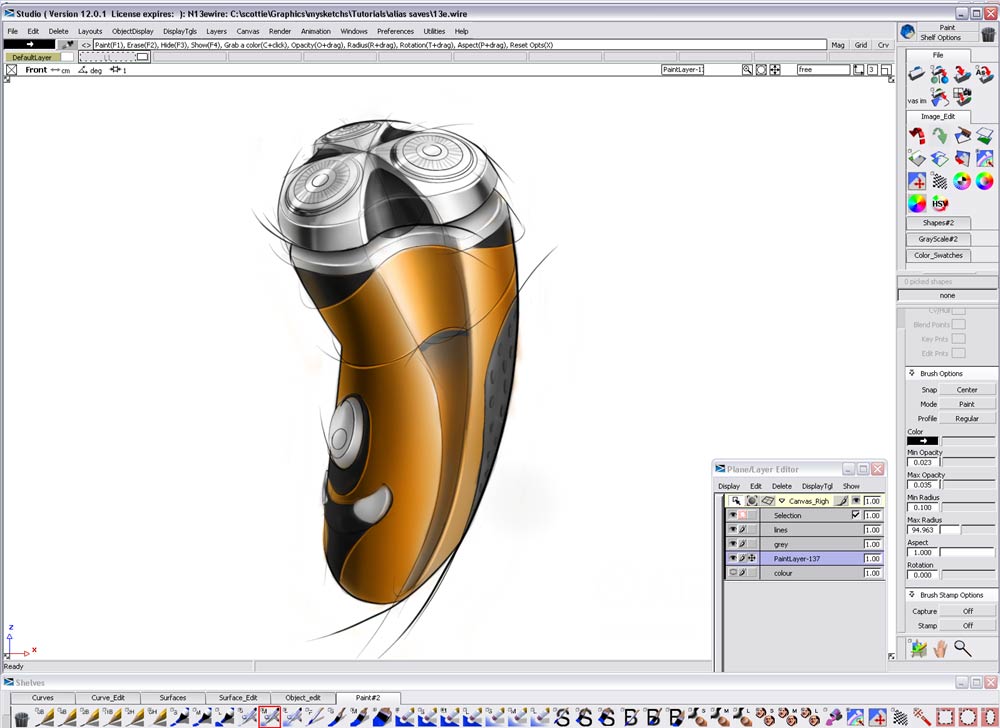Open the Windows menu
The image size is (1000, 728).
(354, 31)
